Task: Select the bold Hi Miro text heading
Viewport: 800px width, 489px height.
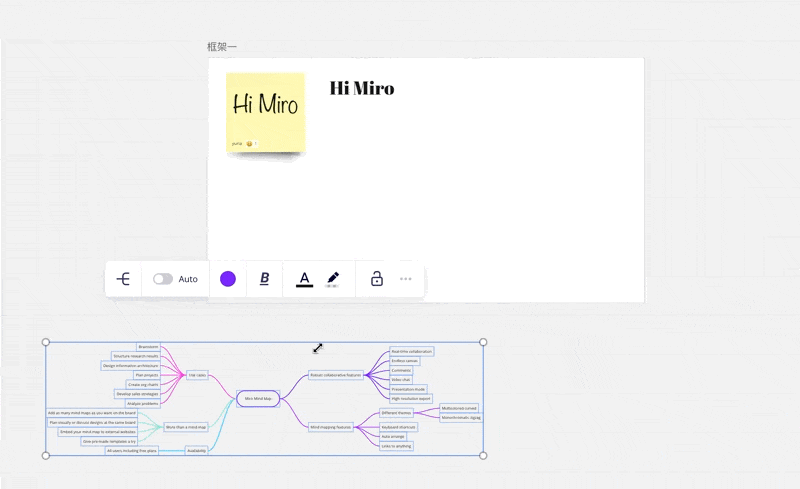Action: [x=362, y=88]
